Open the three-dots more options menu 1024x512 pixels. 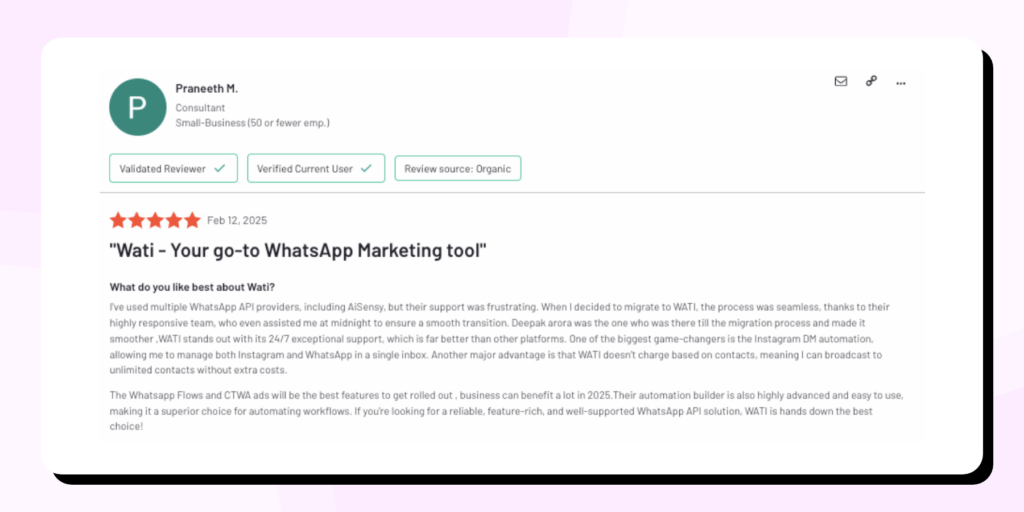point(901,83)
